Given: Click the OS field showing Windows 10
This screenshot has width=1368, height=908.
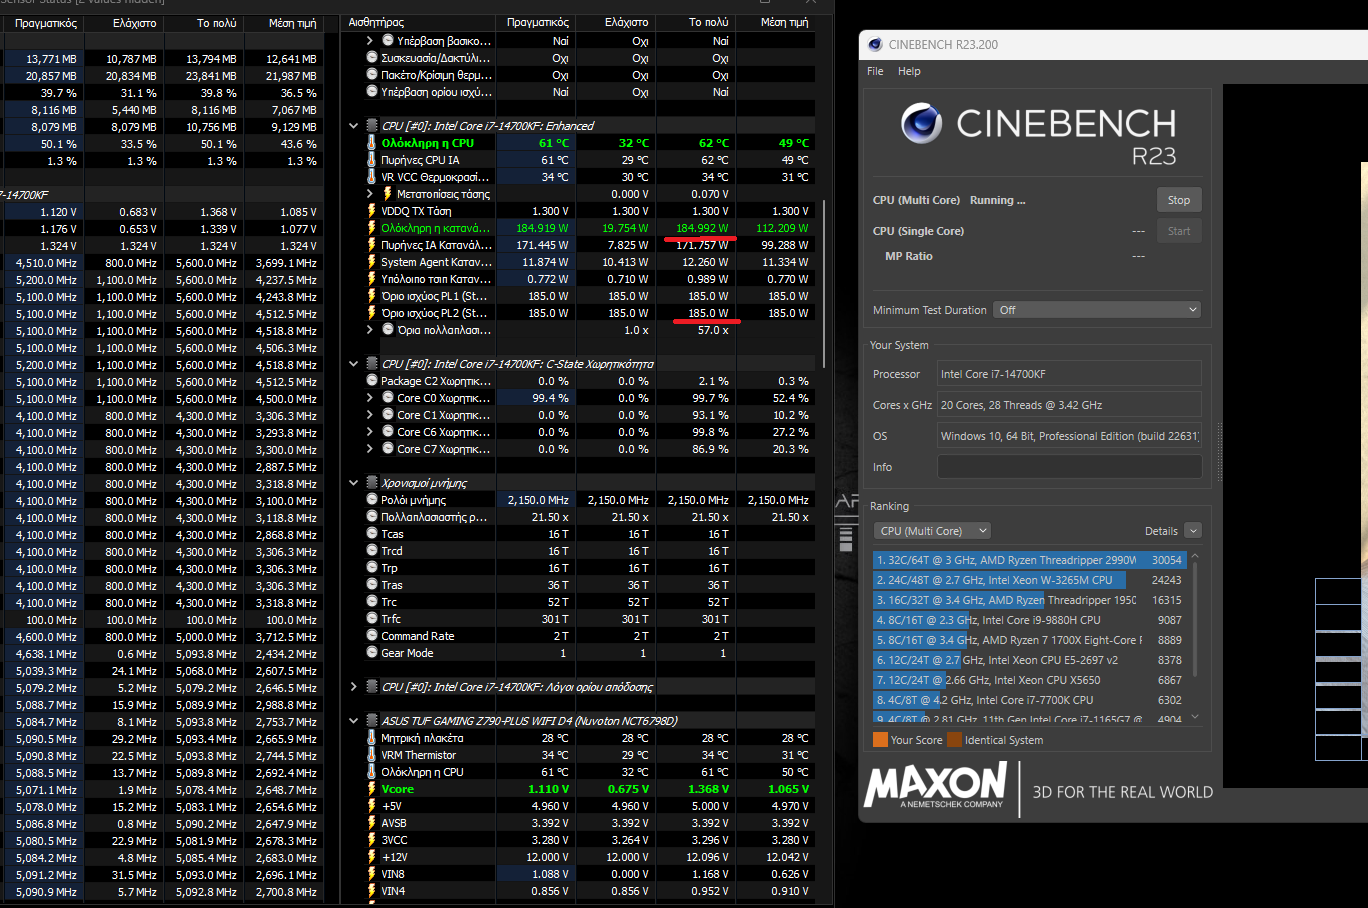Looking at the screenshot, I should click(1069, 436).
